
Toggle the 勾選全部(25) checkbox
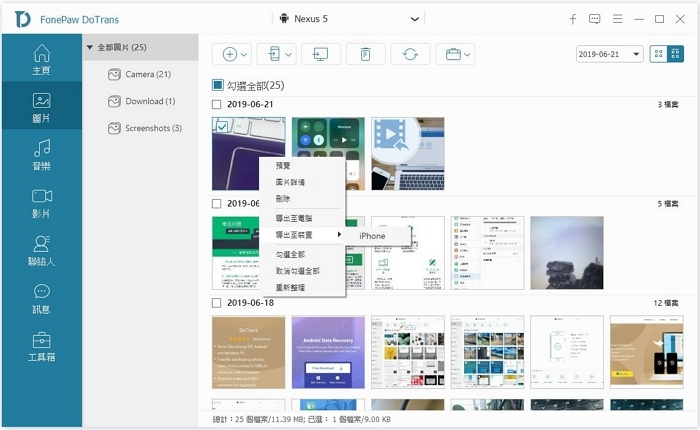tap(217, 85)
